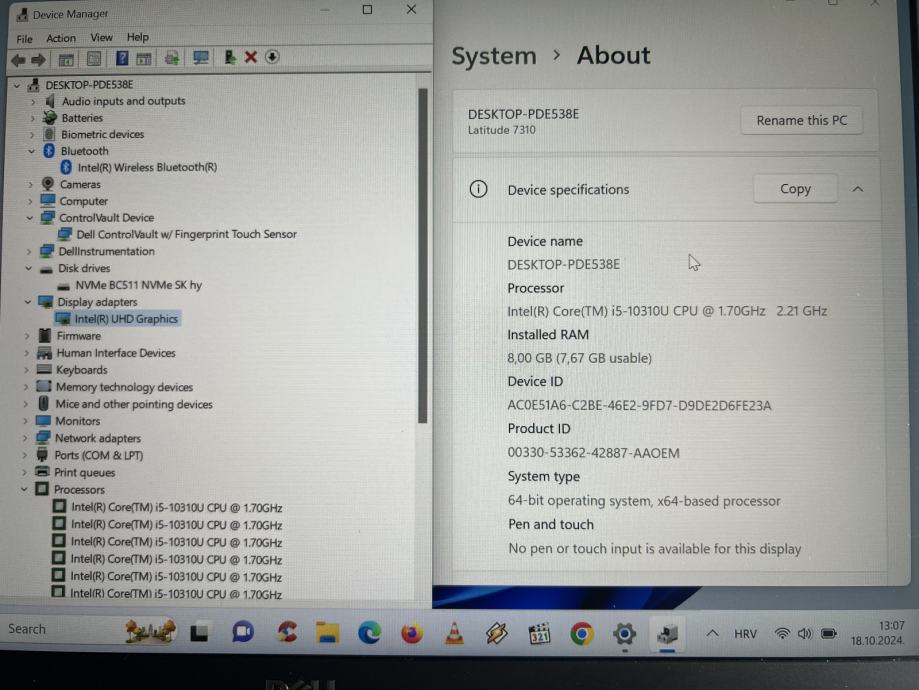Click the HRV language indicator
Screen dimensions: 919x690
point(745,634)
